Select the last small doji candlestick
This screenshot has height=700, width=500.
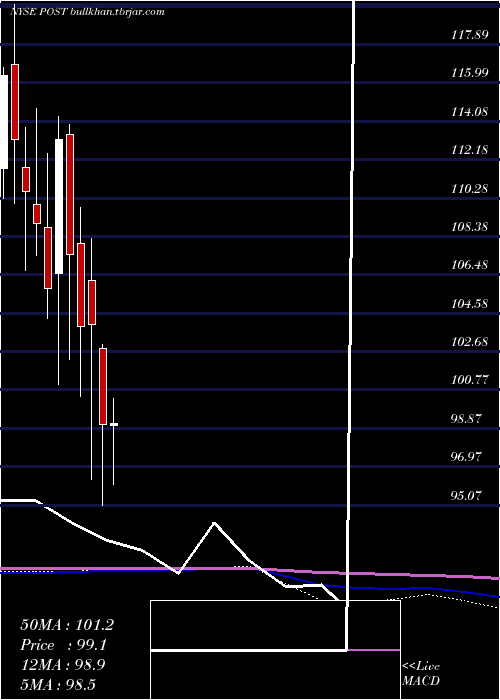click(114, 425)
